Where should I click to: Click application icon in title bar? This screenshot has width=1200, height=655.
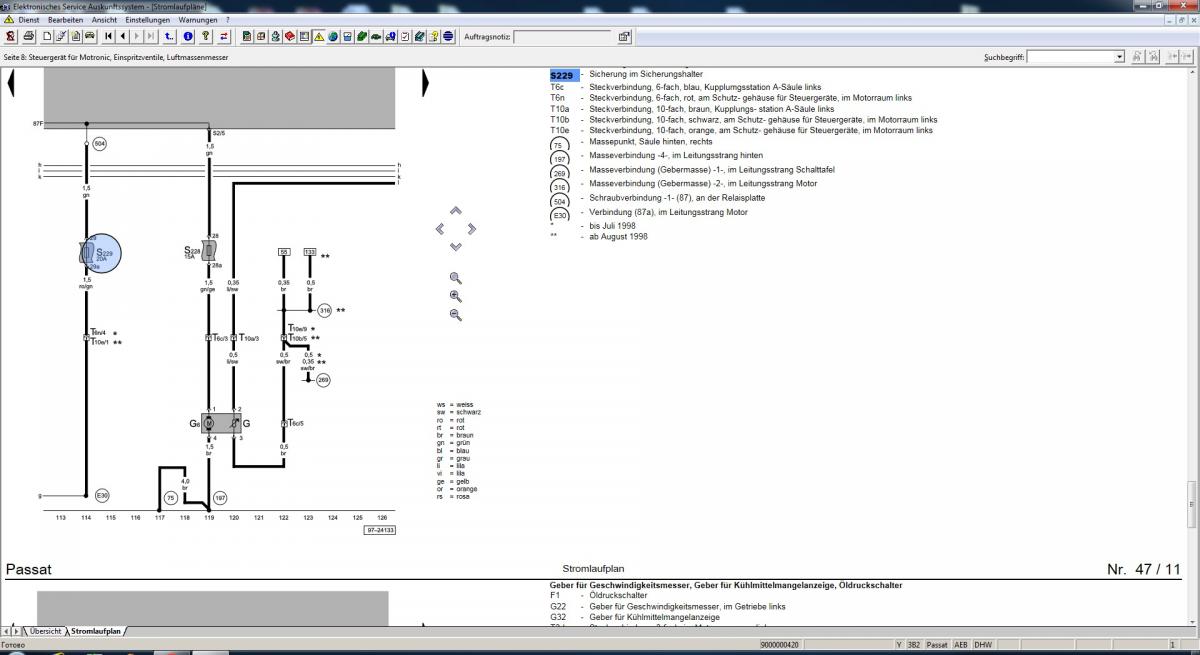(x=7, y=6)
